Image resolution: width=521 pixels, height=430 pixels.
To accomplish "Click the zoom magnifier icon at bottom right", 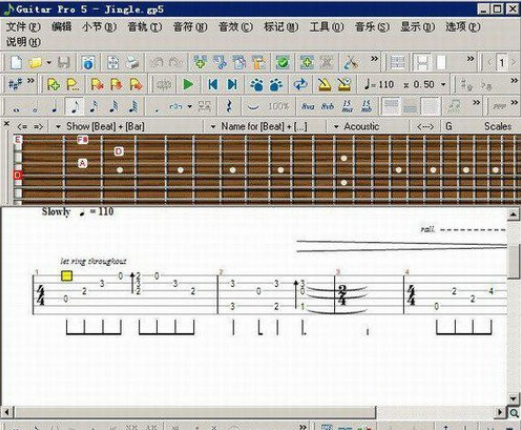I will click(x=514, y=413).
